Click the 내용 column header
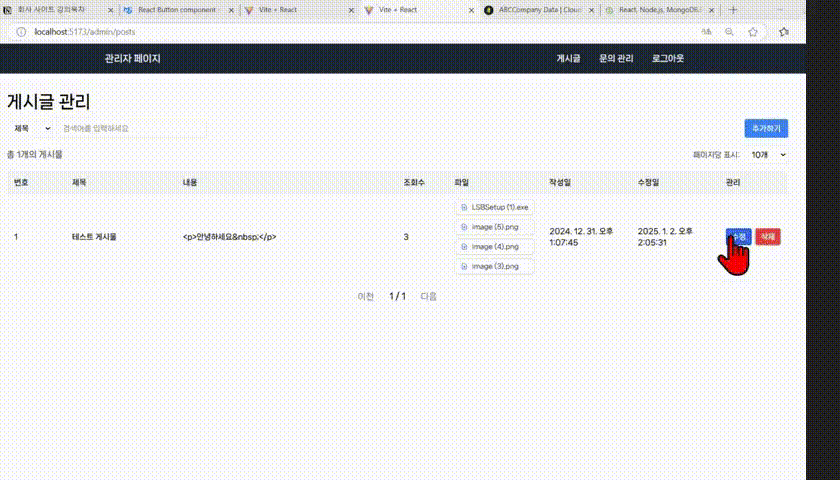 point(190,183)
